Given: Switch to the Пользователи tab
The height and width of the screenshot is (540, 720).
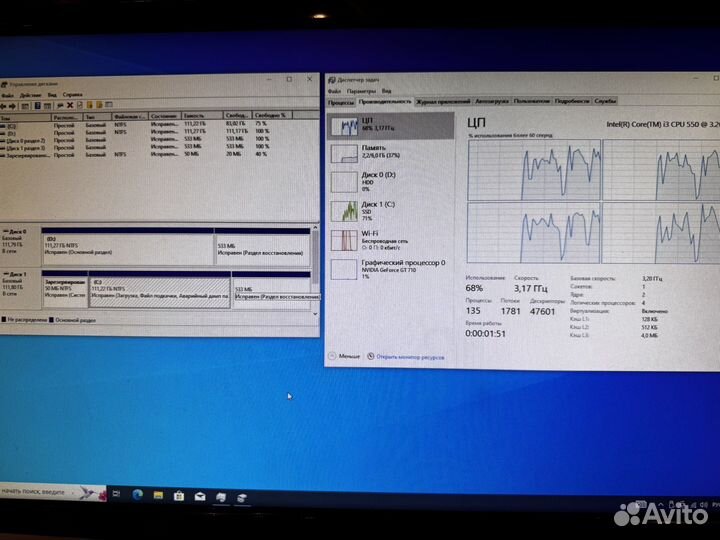Looking at the screenshot, I should pyautogui.click(x=532, y=101).
